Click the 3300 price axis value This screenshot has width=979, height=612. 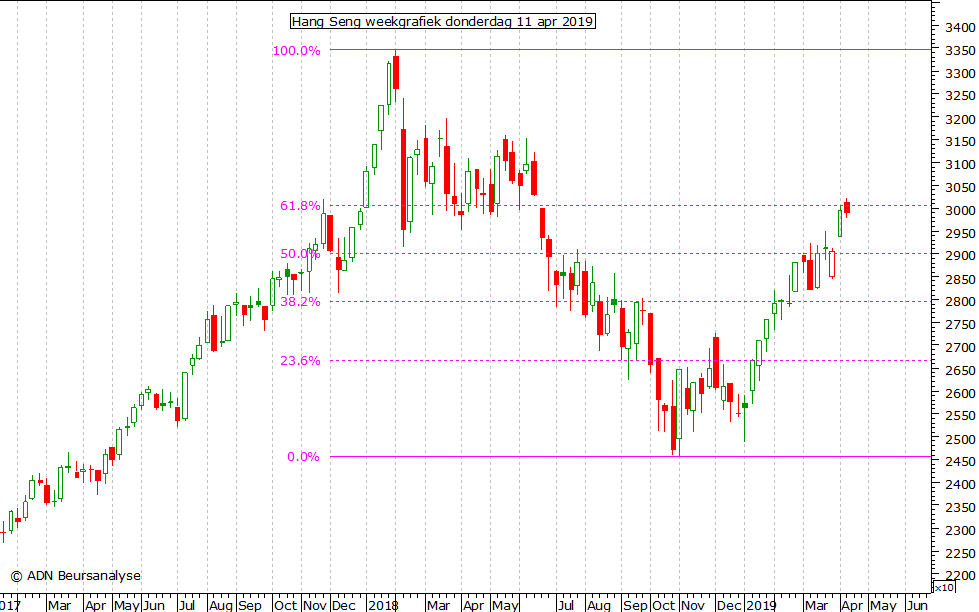click(x=960, y=73)
